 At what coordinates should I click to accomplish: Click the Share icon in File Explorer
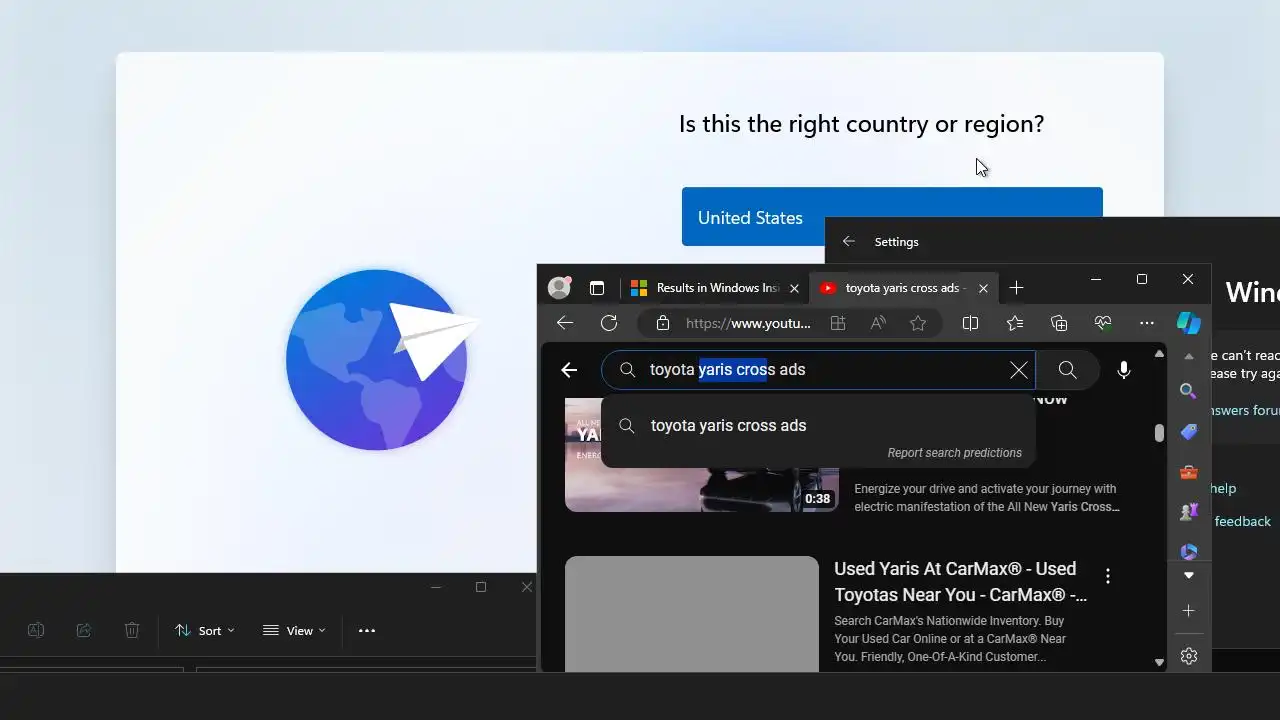[x=84, y=630]
